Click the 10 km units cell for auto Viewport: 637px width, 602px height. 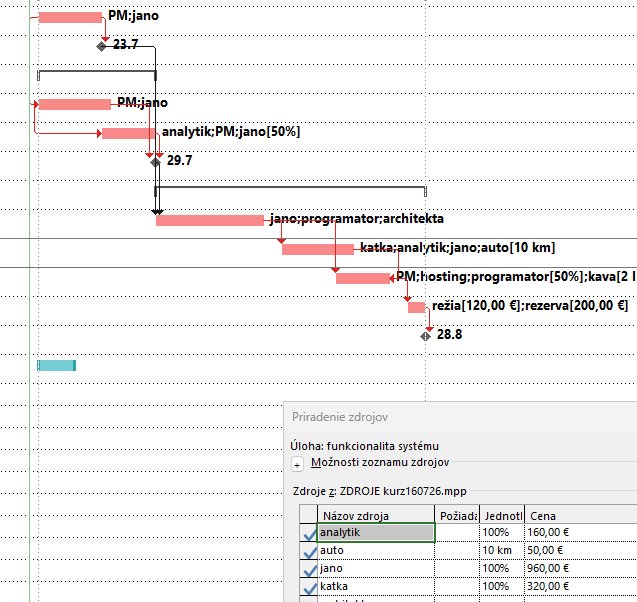tap(502, 551)
